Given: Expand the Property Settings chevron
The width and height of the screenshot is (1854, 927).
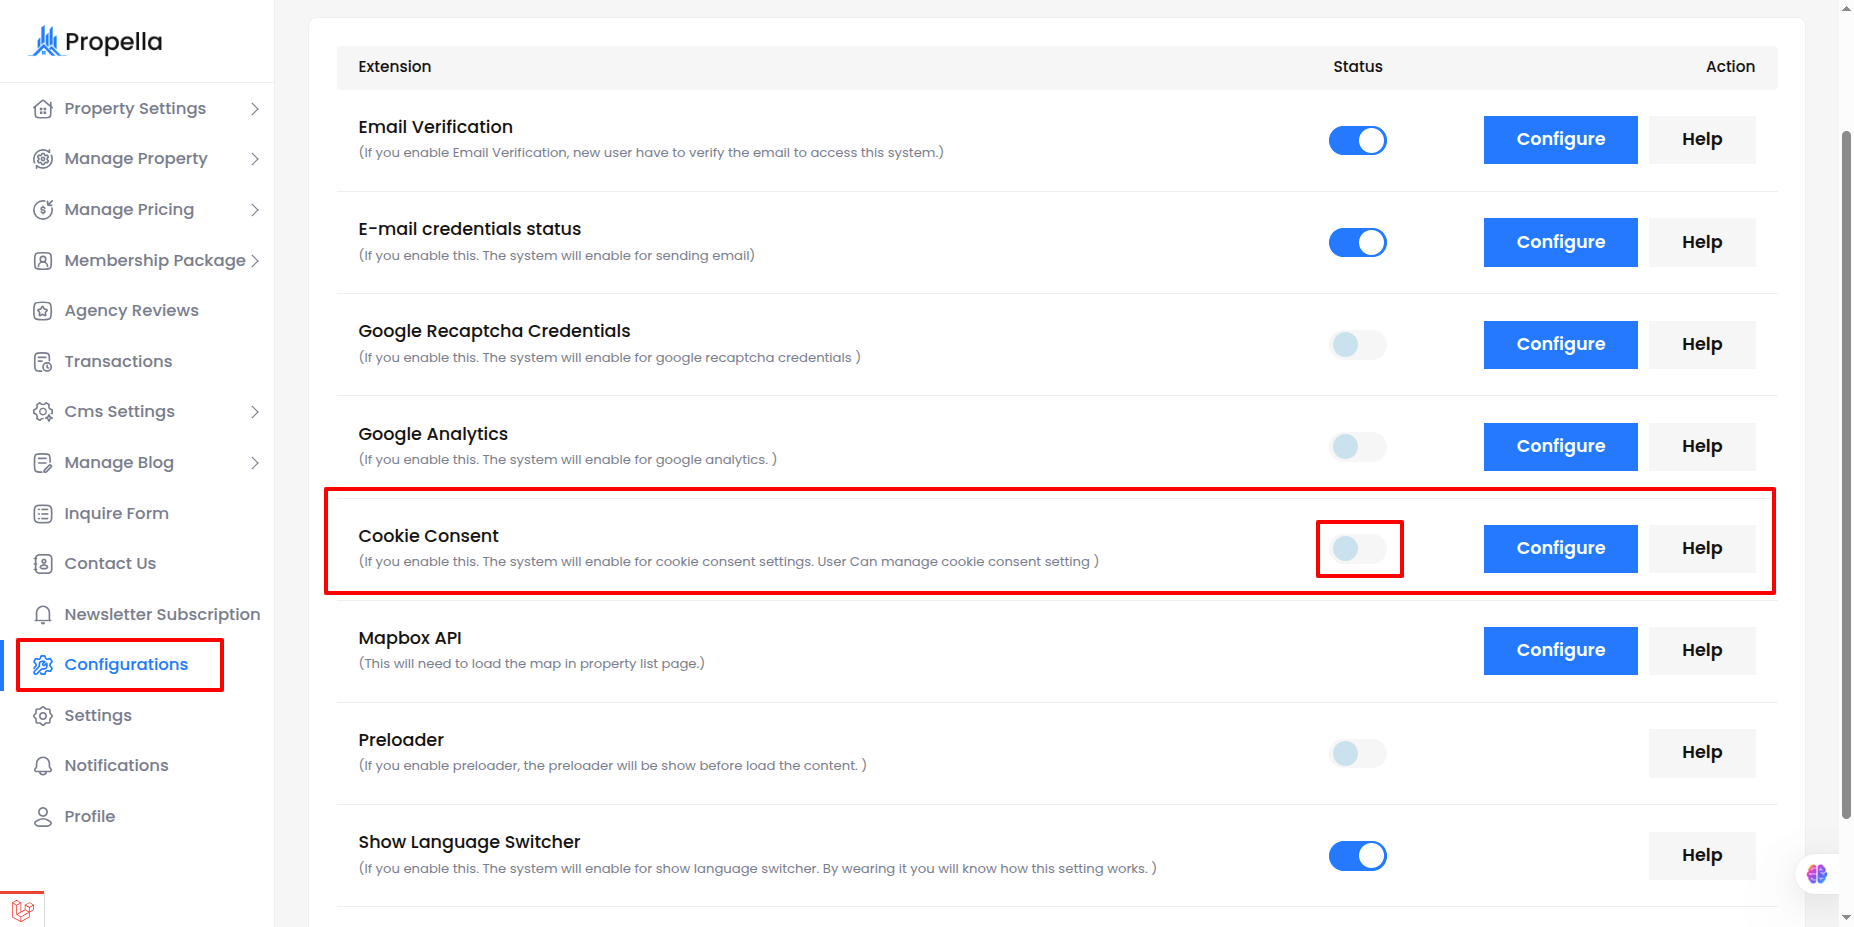Looking at the screenshot, I should point(255,108).
